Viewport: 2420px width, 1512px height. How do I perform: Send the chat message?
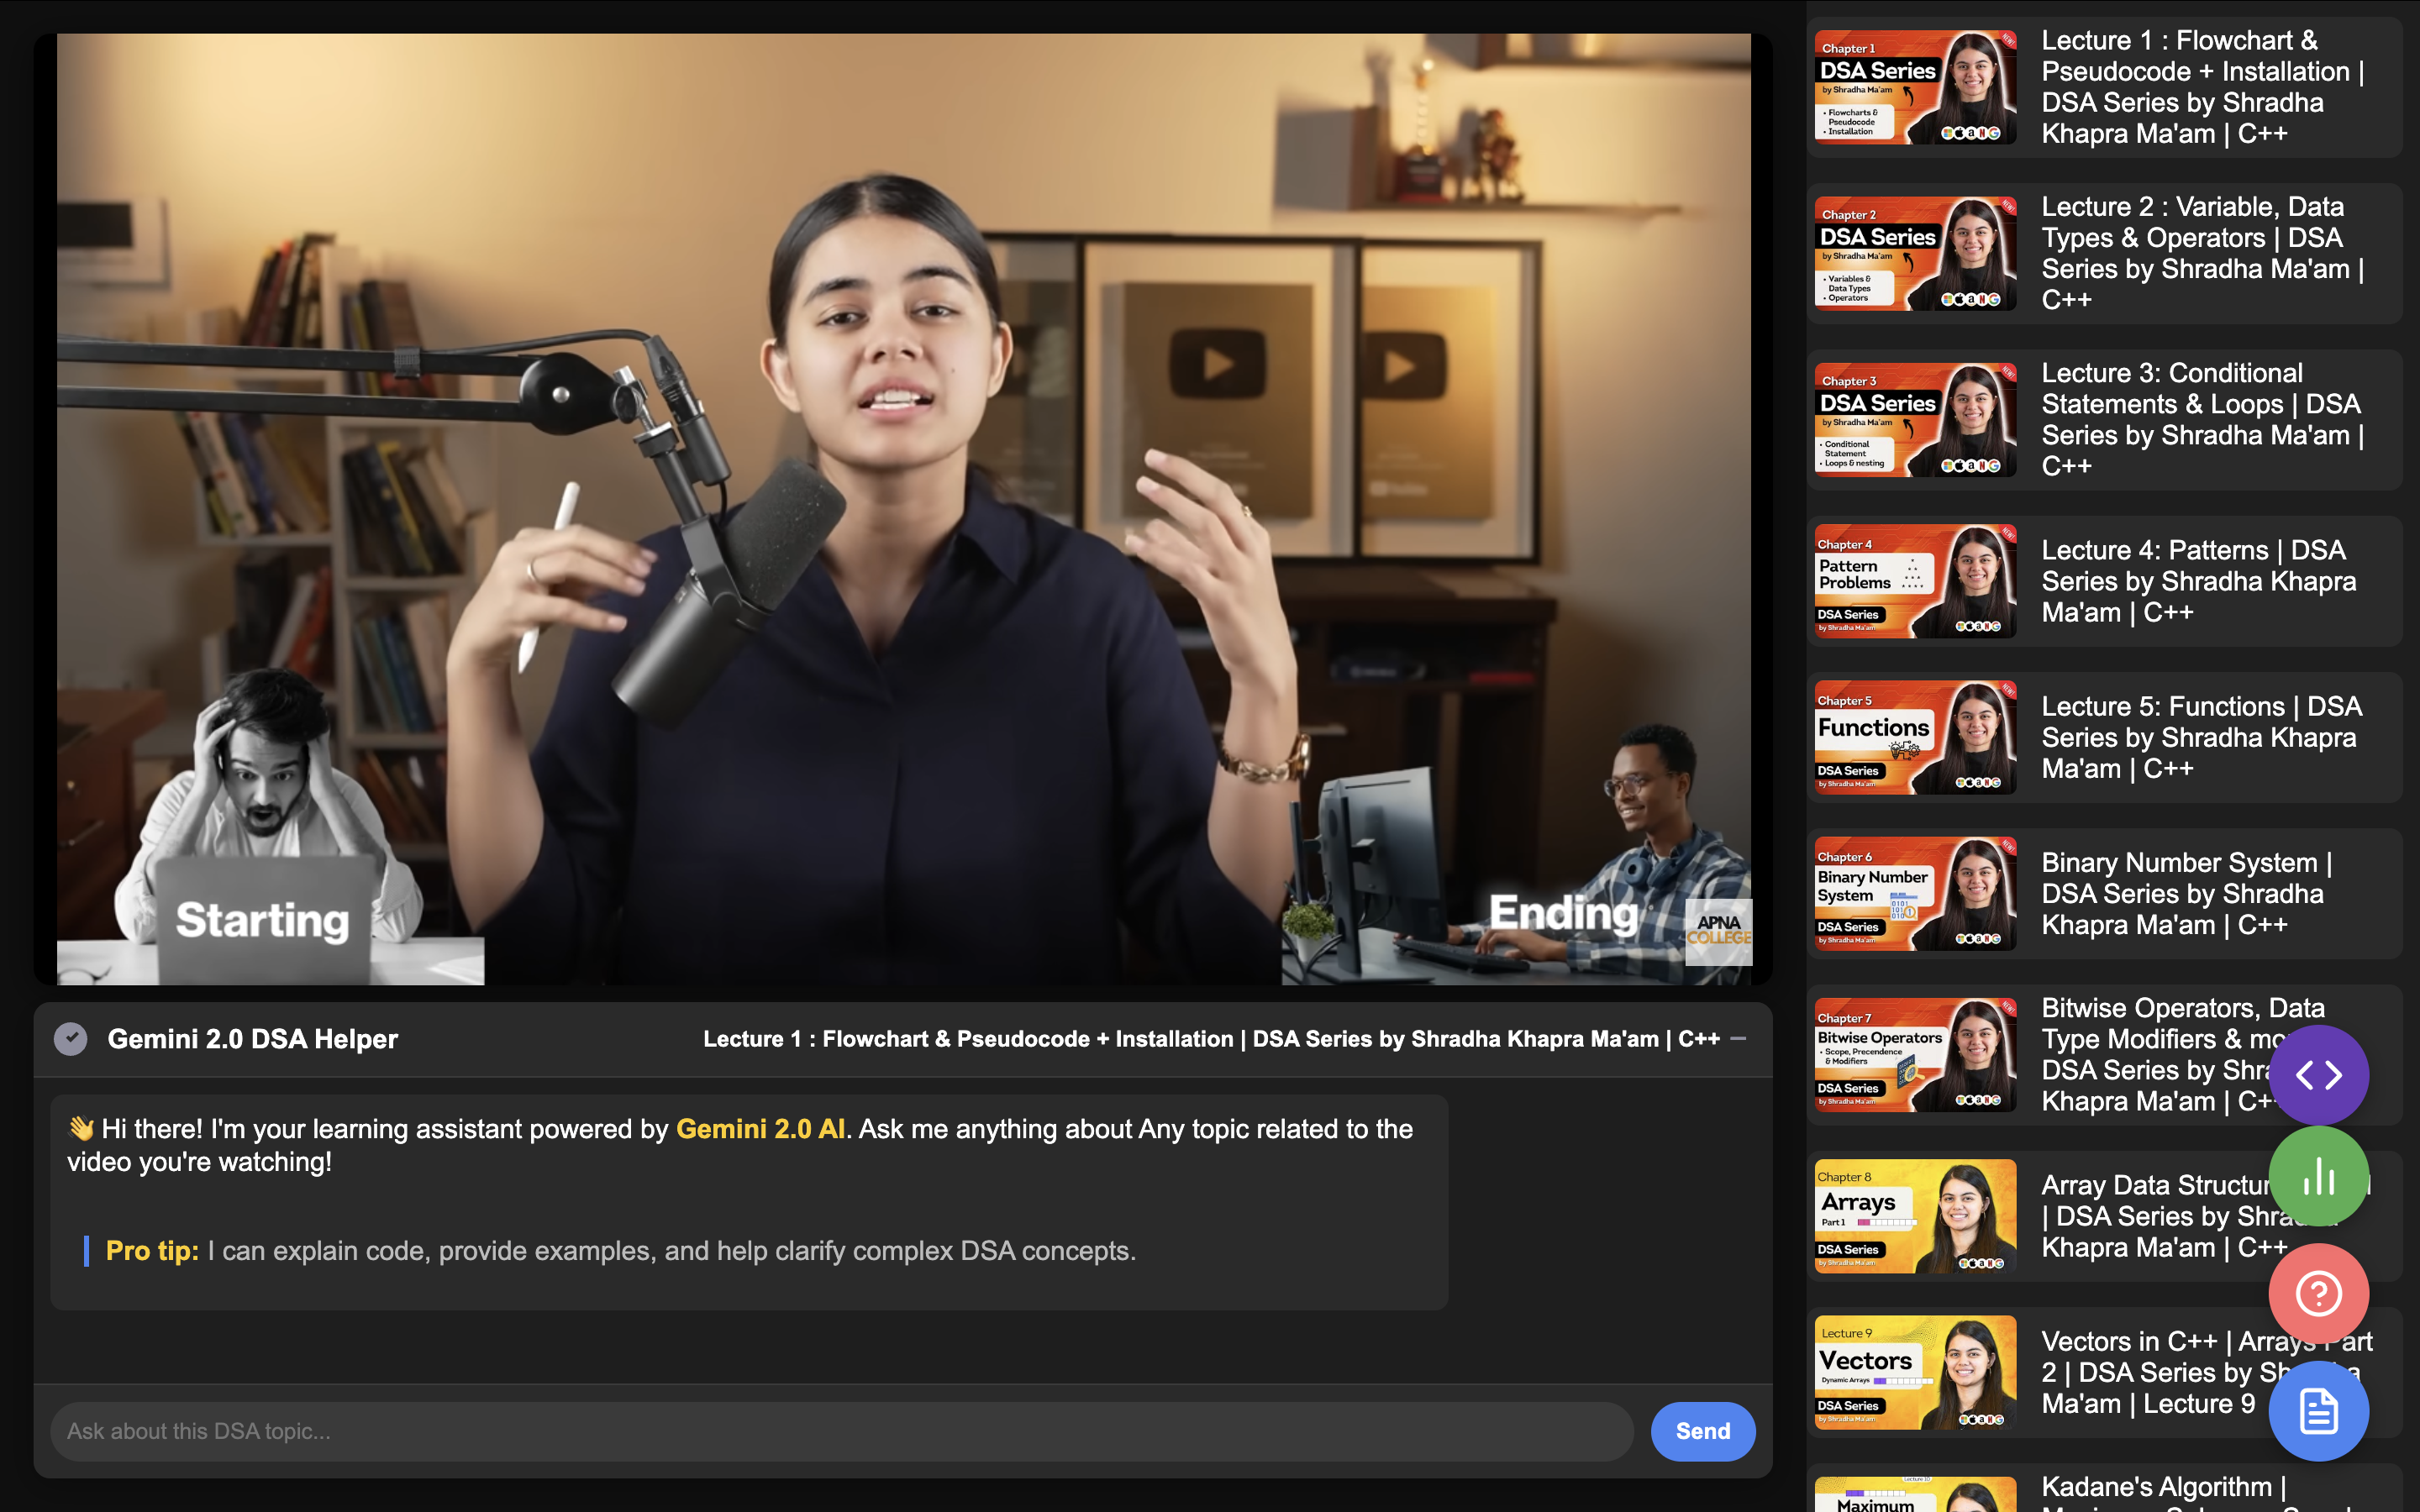pyautogui.click(x=1702, y=1431)
